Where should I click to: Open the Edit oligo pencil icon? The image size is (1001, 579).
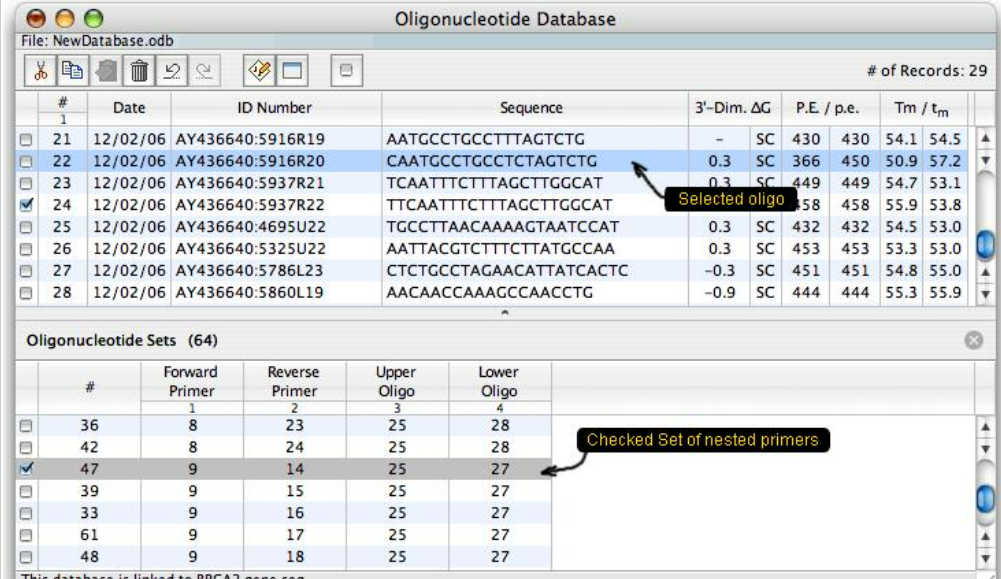[259, 70]
